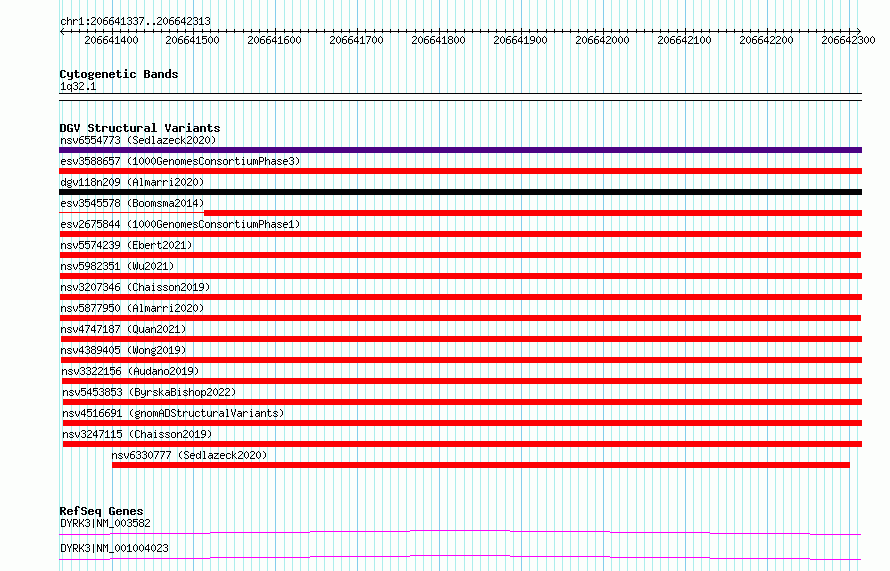The image size is (890, 571).
Task: Select ruler position 206642100
Action: pos(685,40)
